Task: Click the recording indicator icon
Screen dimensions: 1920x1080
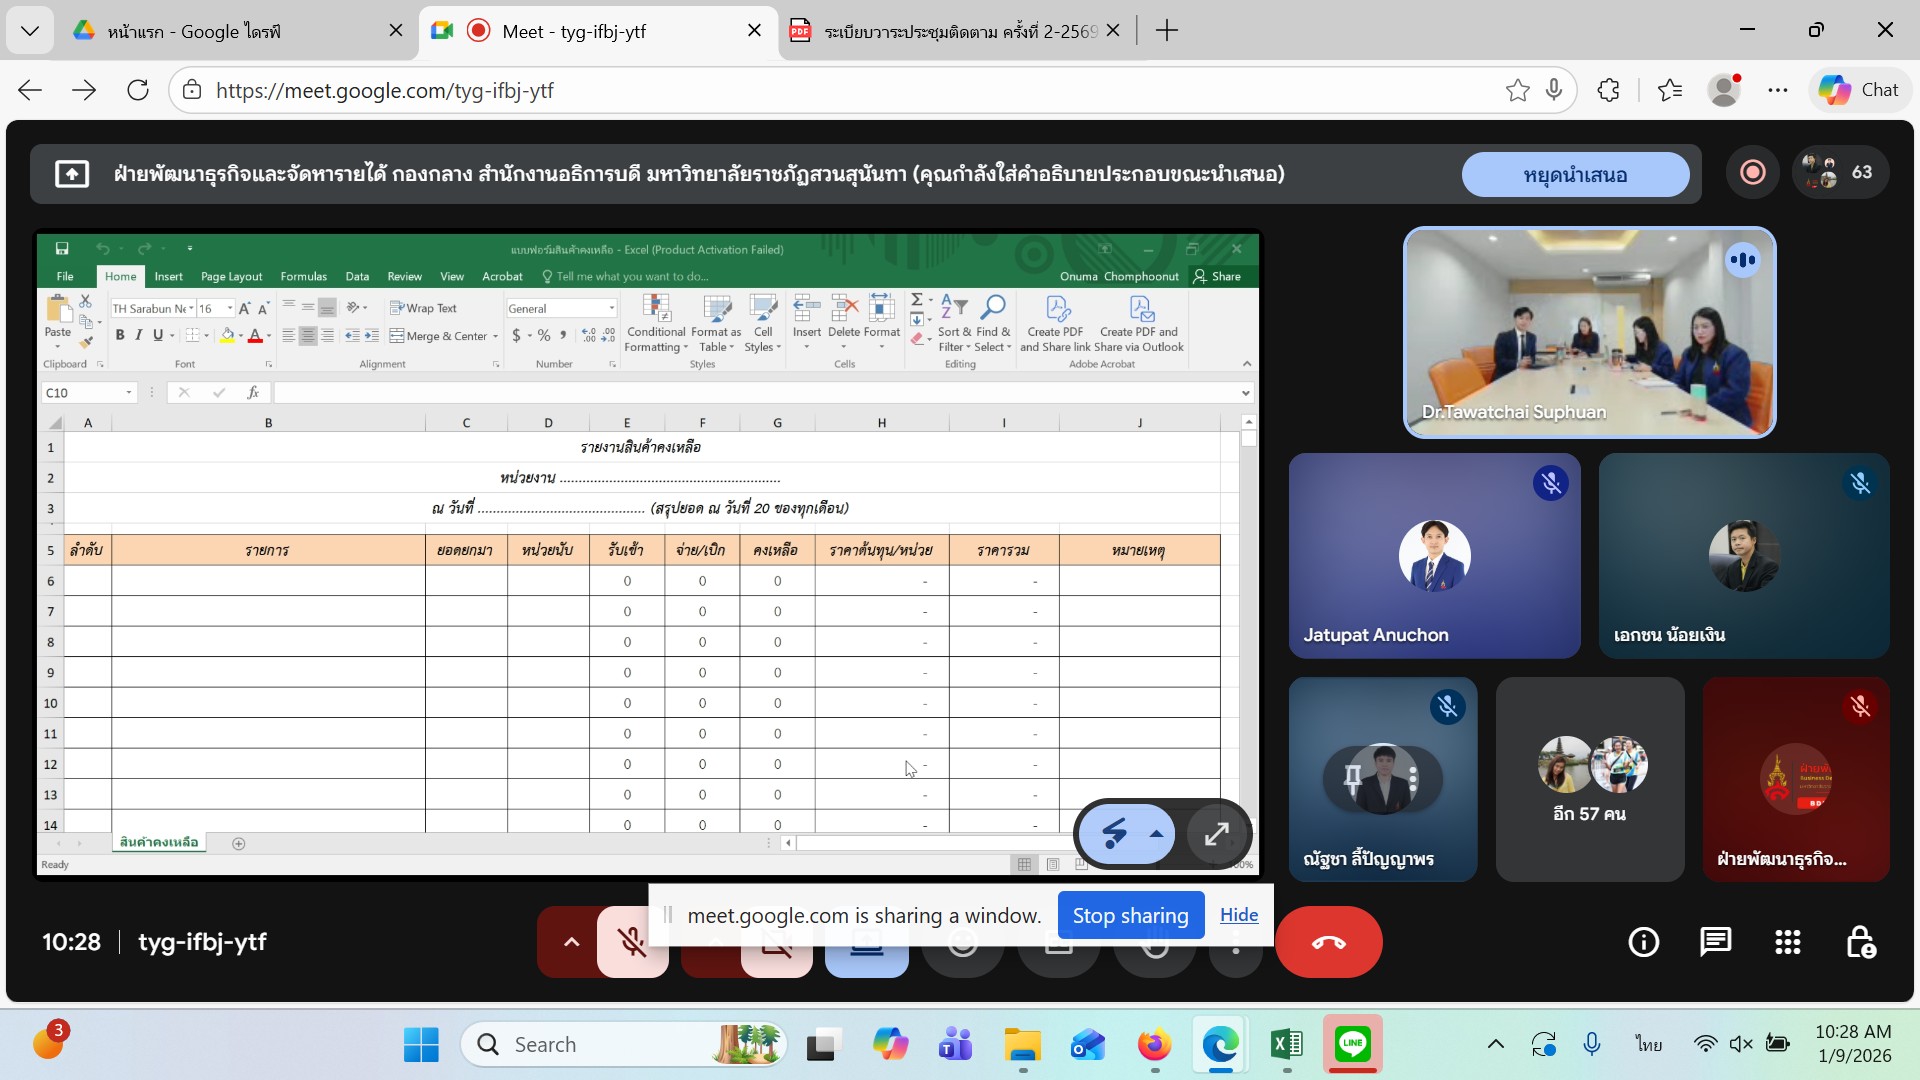Action: (x=1752, y=173)
